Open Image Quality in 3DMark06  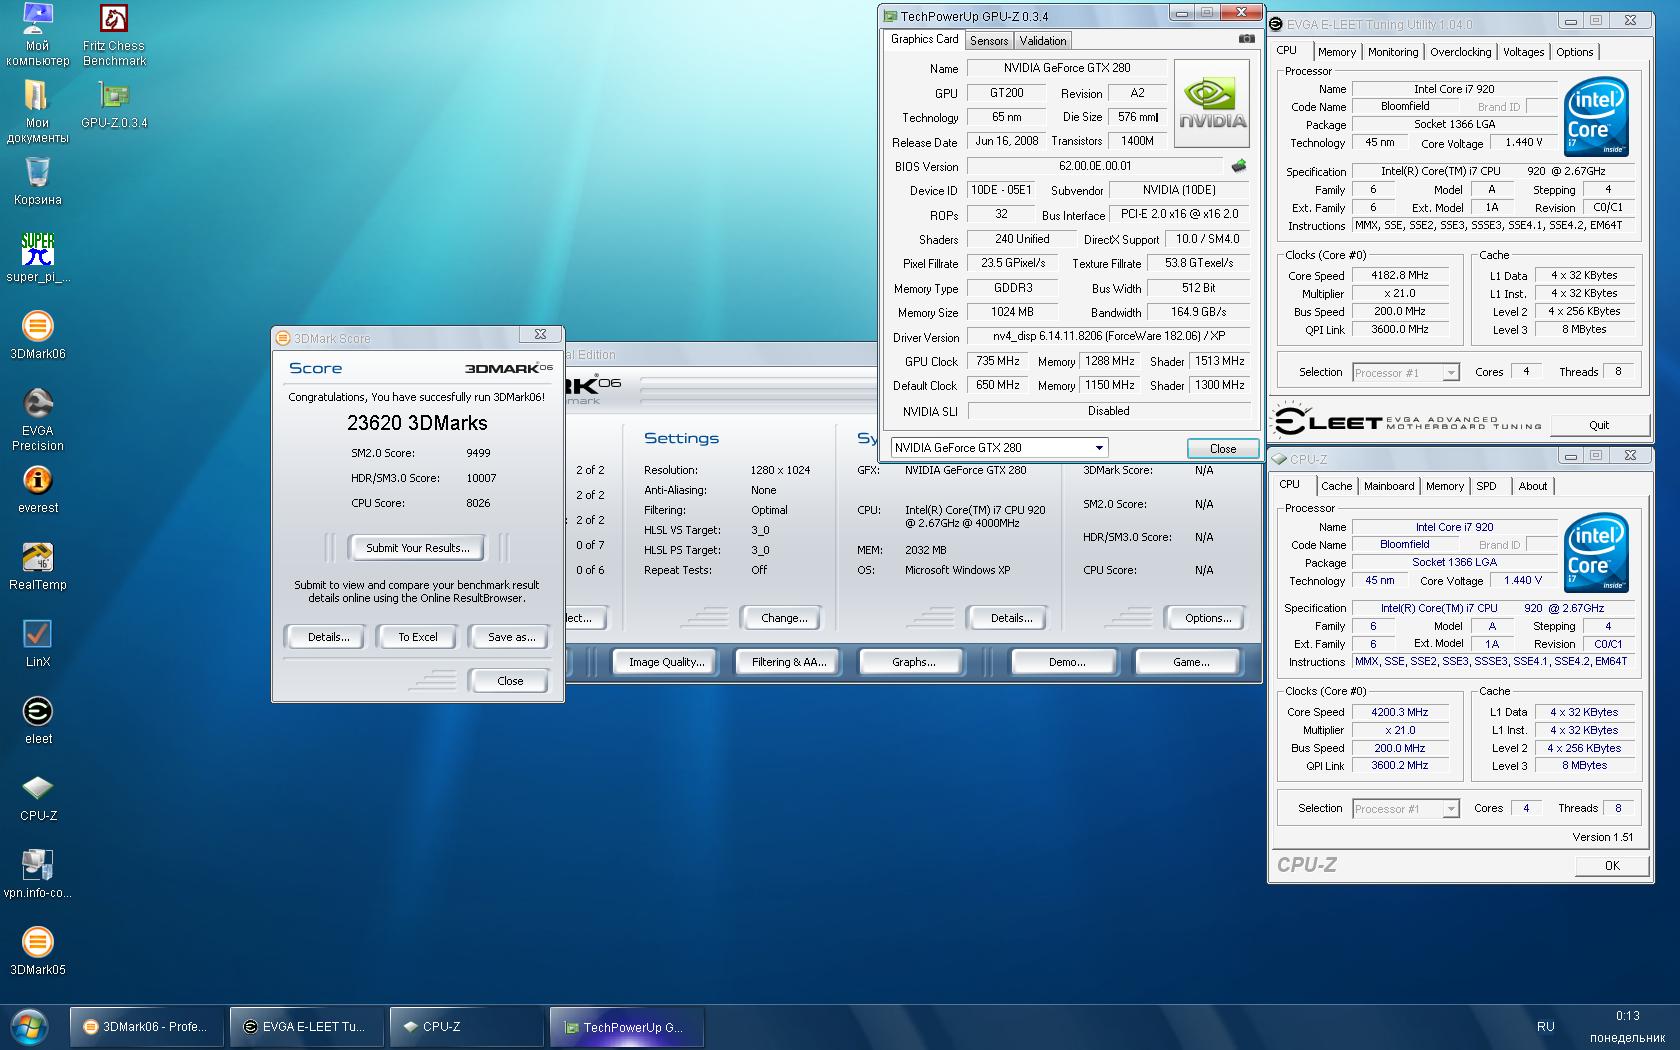tap(666, 662)
